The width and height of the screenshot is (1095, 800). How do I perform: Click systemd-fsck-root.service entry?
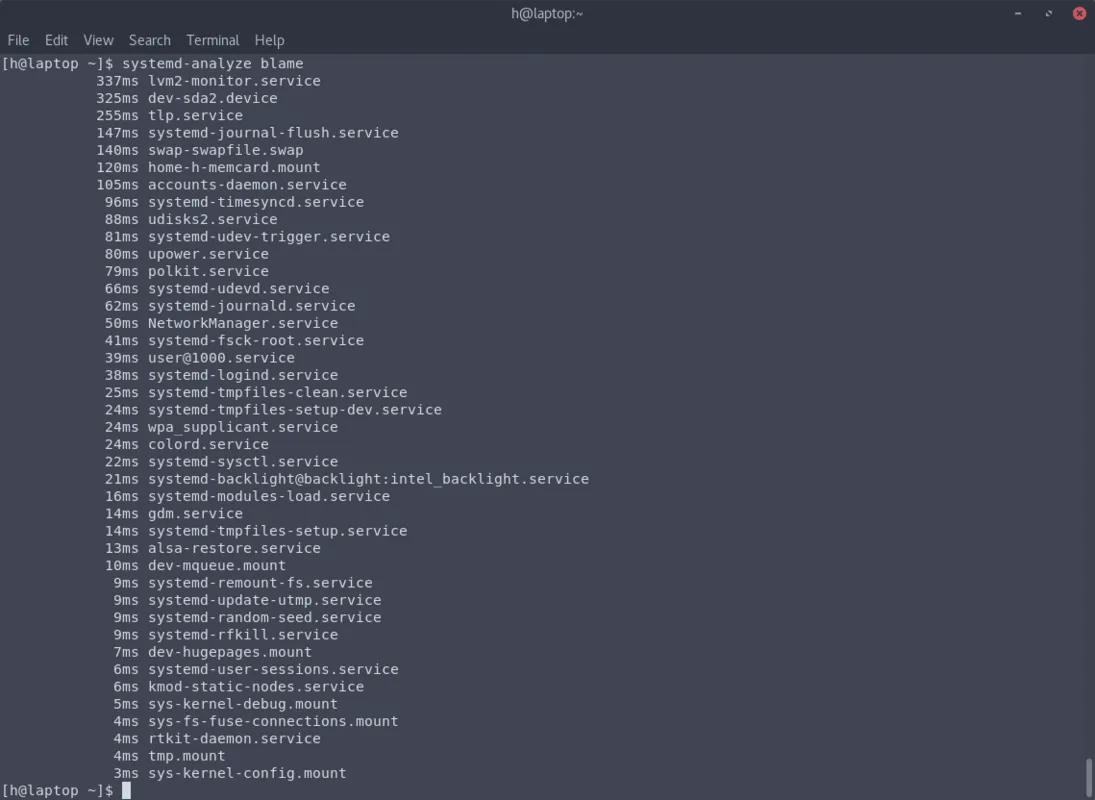(x=234, y=341)
